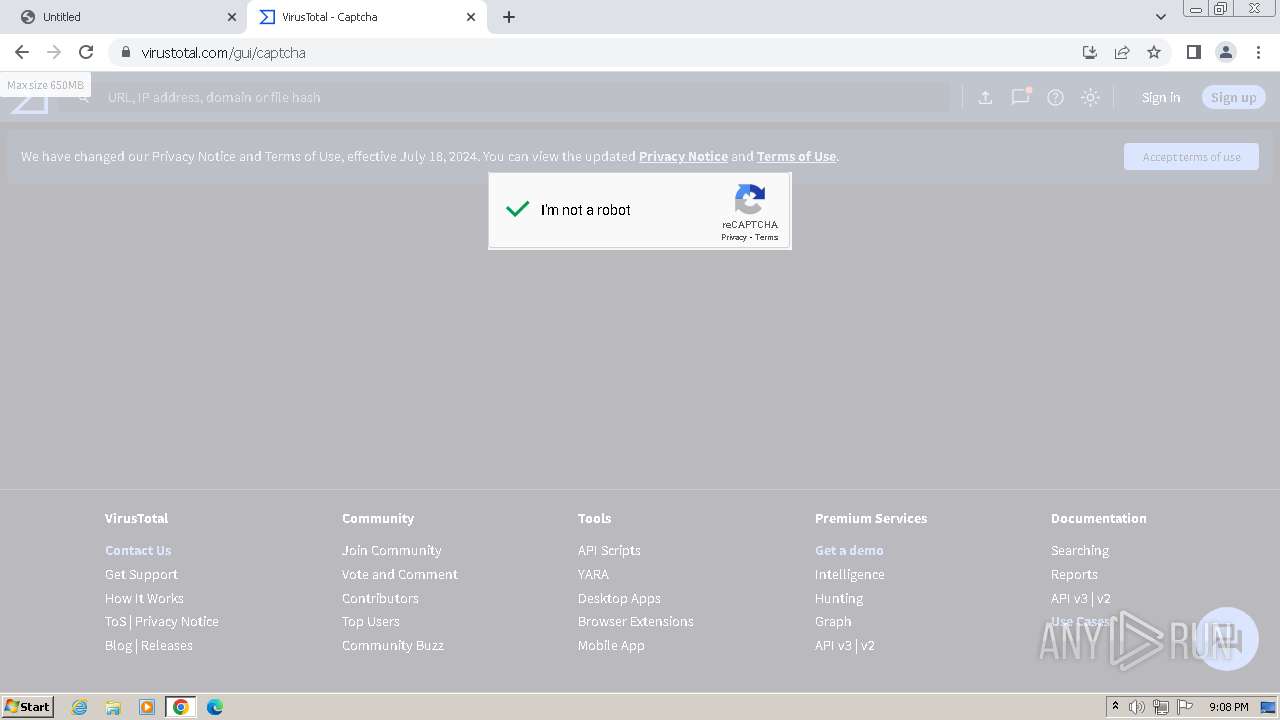Toggle the browser side panel icon
This screenshot has height=720, width=1280.
(x=1193, y=52)
